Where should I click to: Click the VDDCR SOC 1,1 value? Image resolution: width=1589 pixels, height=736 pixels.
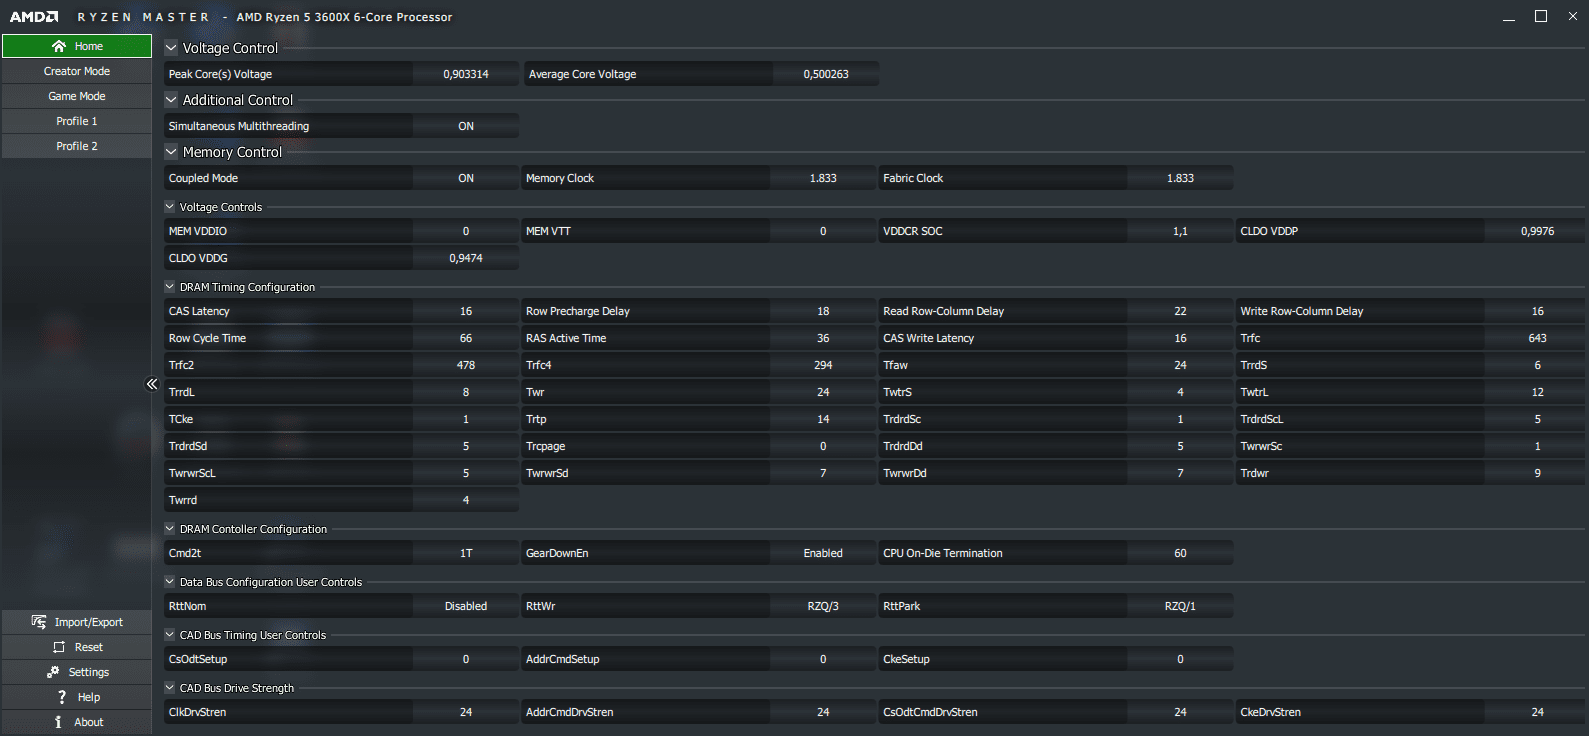[x=1180, y=231]
